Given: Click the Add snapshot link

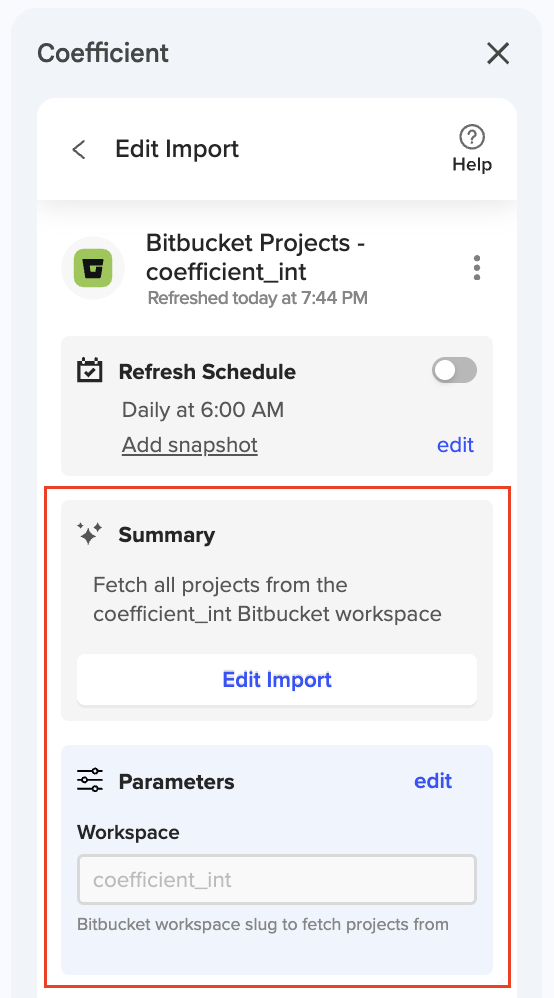Looking at the screenshot, I should point(190,445).
